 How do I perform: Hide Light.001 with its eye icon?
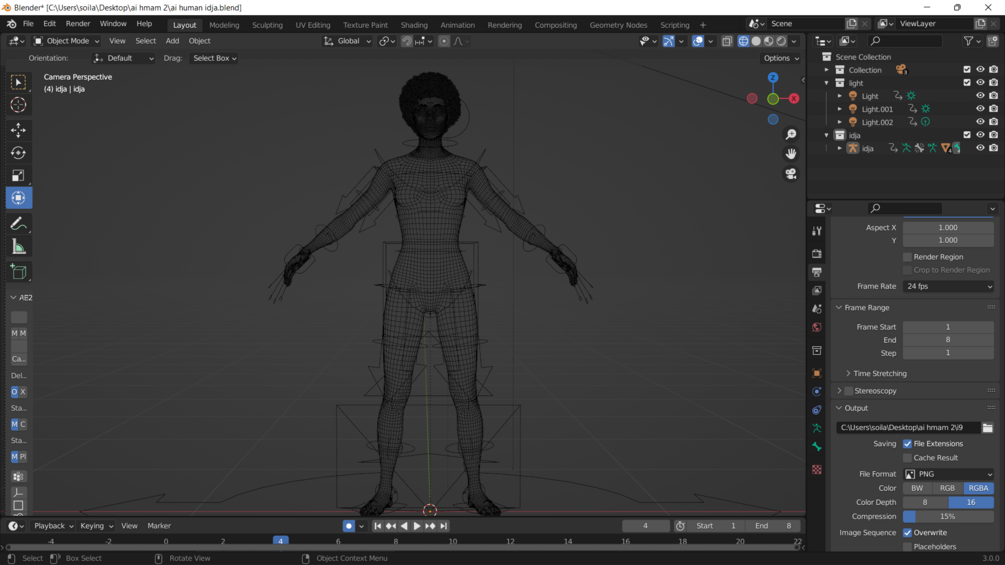click(x=980, y=109)
